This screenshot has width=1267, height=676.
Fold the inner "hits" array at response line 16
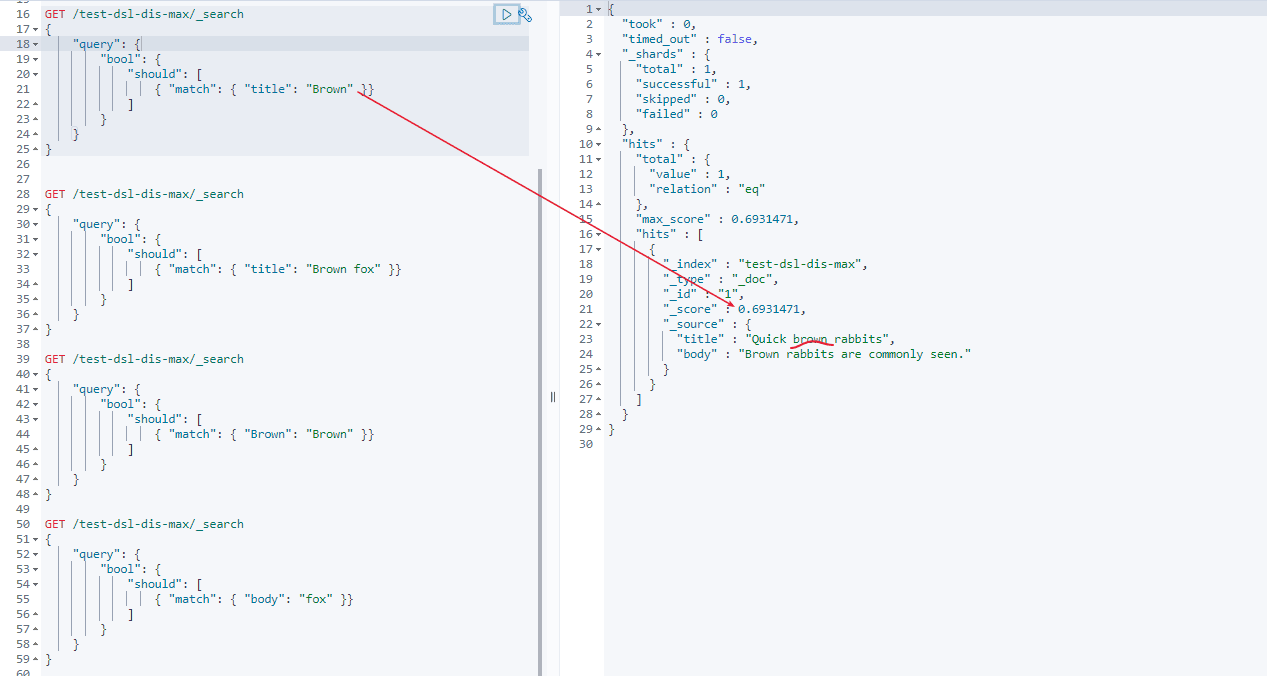(x=598, y=234)
